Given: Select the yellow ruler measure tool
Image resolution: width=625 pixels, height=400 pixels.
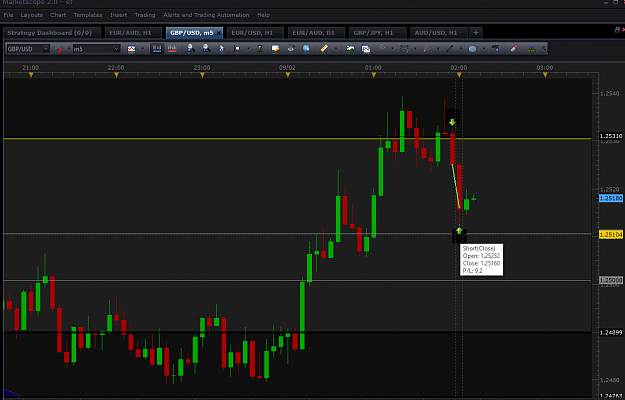Looking at the screenshot, I should pos(324,48).
